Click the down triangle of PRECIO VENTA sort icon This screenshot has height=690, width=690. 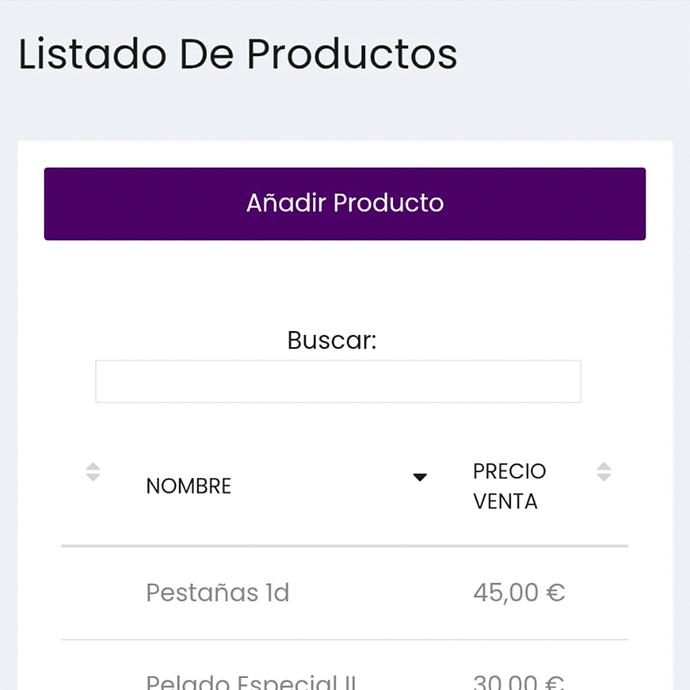pos(603,478)
